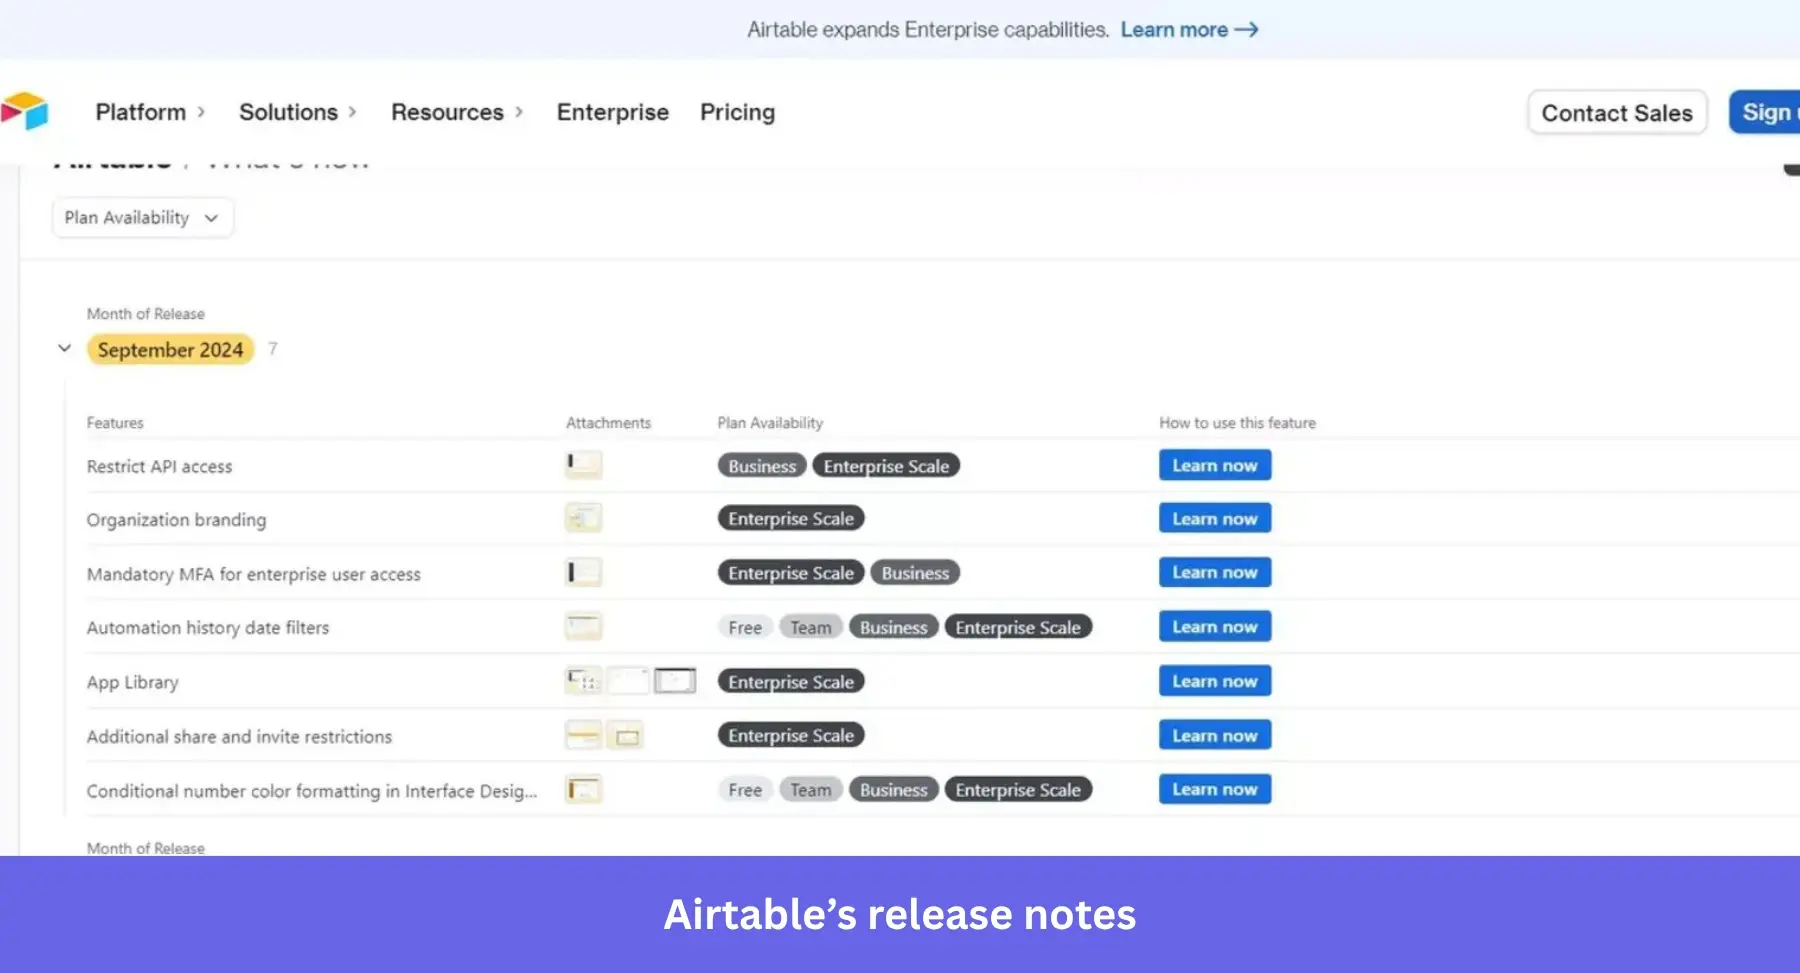Image resolution: width=1800 pixels, height=973 pixels.
Task: Select the Business badge beside Restrict API access
Action: point(761,465)
